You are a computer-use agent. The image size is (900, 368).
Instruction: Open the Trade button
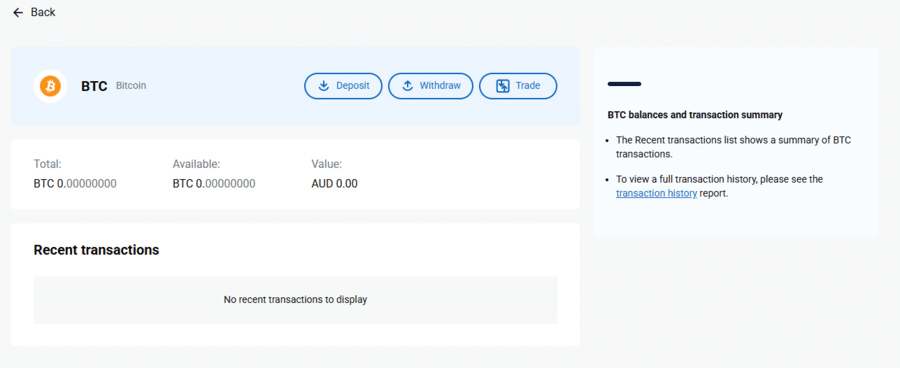pos(518,86)
